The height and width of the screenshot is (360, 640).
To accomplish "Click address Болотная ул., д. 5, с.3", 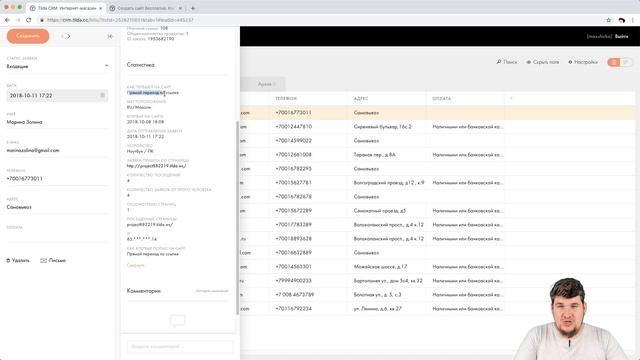I will point(378,294).
